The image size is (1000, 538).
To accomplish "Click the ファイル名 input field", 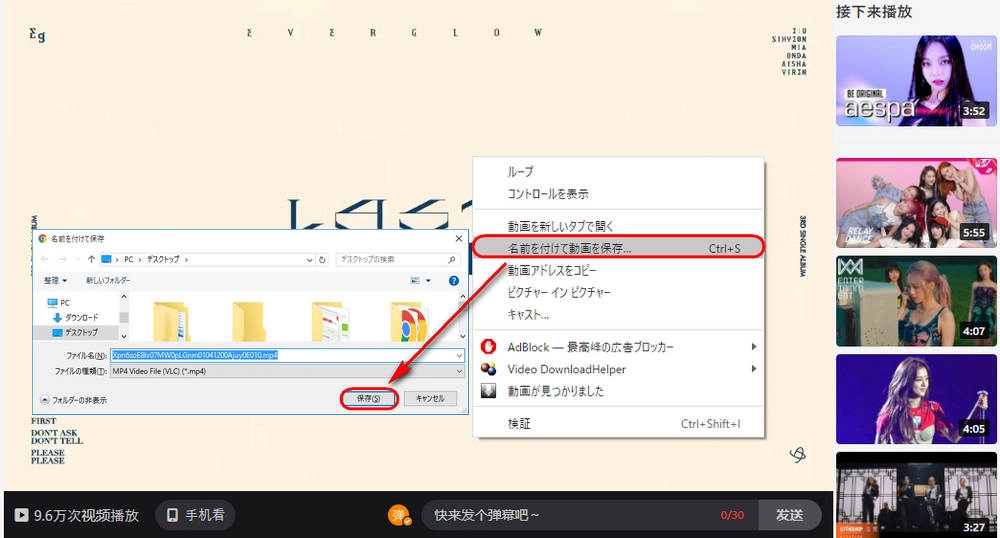I will pos(280,355).
